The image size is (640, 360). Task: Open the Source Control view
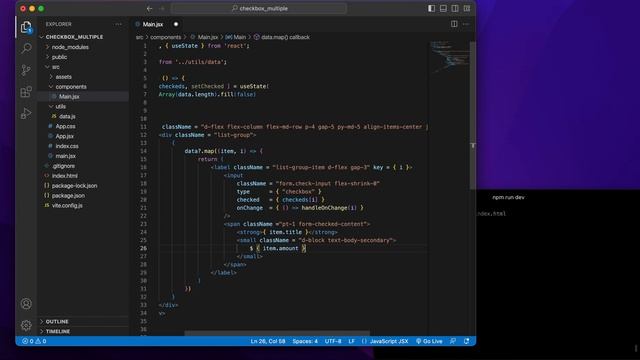[x=26, y=70]
